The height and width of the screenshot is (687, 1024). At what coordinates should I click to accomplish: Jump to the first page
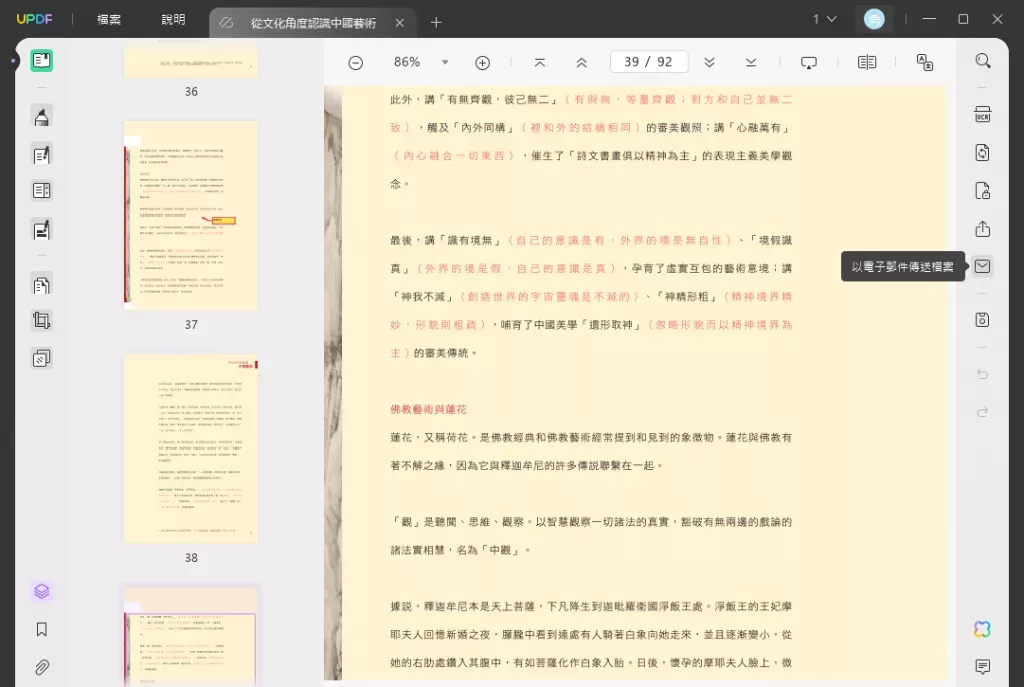click(x=539, y=63)
